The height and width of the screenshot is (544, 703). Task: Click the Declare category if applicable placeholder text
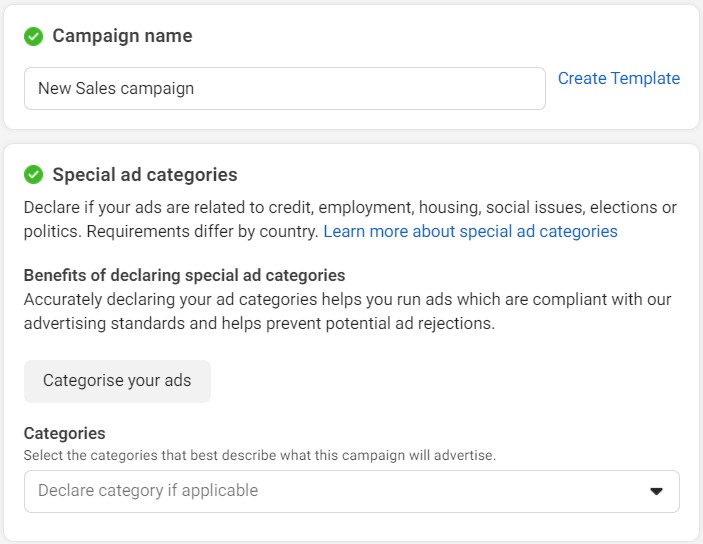click(x=148, y=491)
